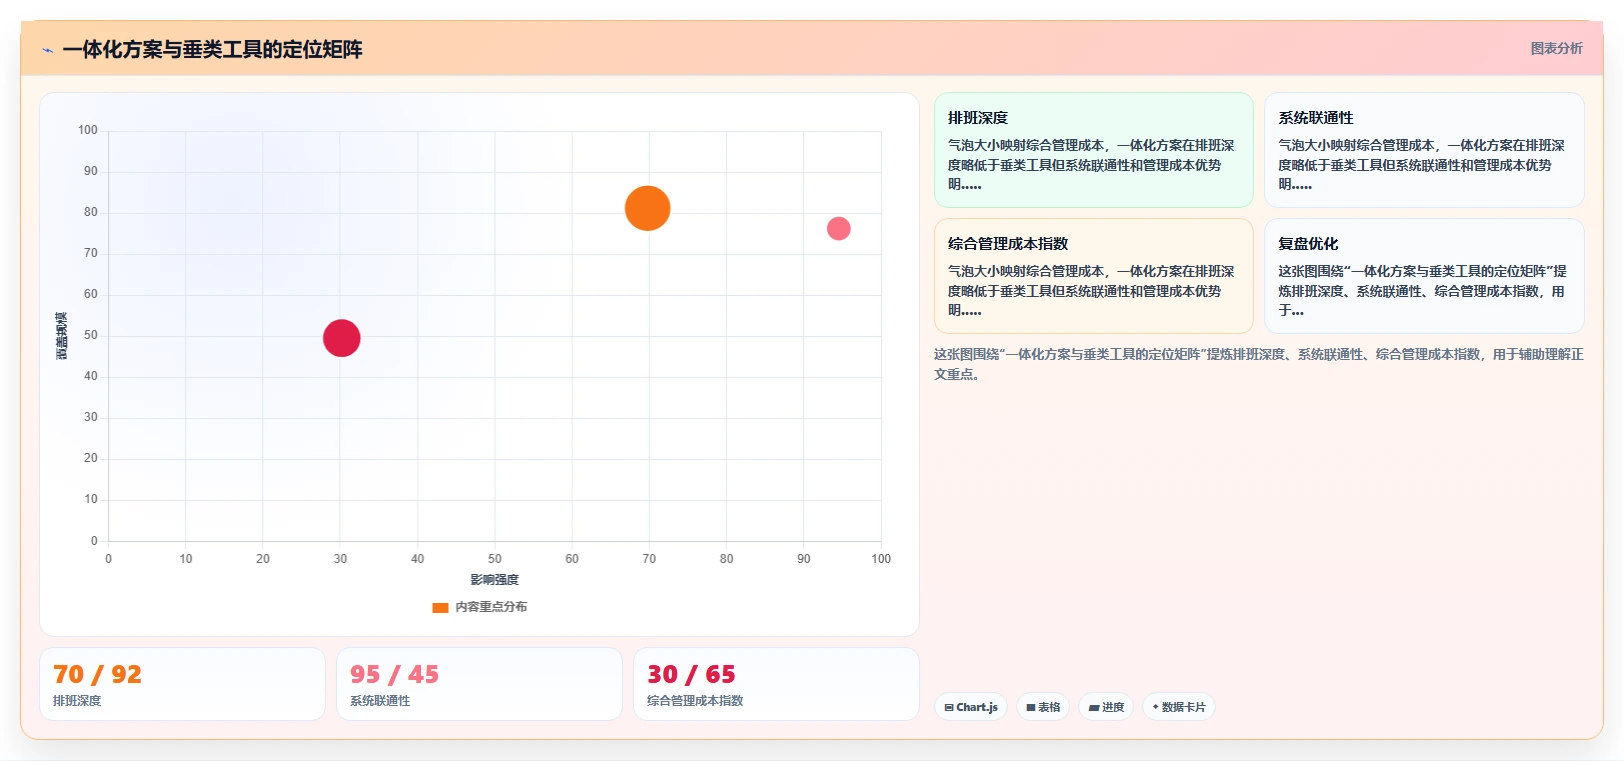Select the 数据卡片 tag chip
This screenshot has height=761, width=1624.
[x=1179, y=707]
